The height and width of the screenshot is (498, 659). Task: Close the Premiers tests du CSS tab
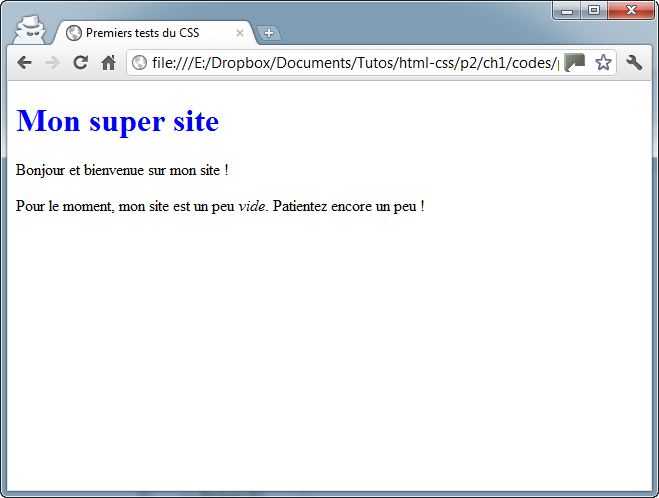click(x=240, y=33)
